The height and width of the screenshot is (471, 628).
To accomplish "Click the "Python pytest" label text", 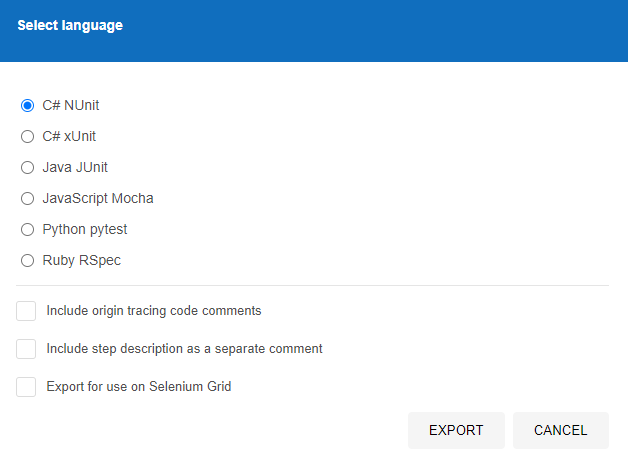I will click(x=85, y=229).
